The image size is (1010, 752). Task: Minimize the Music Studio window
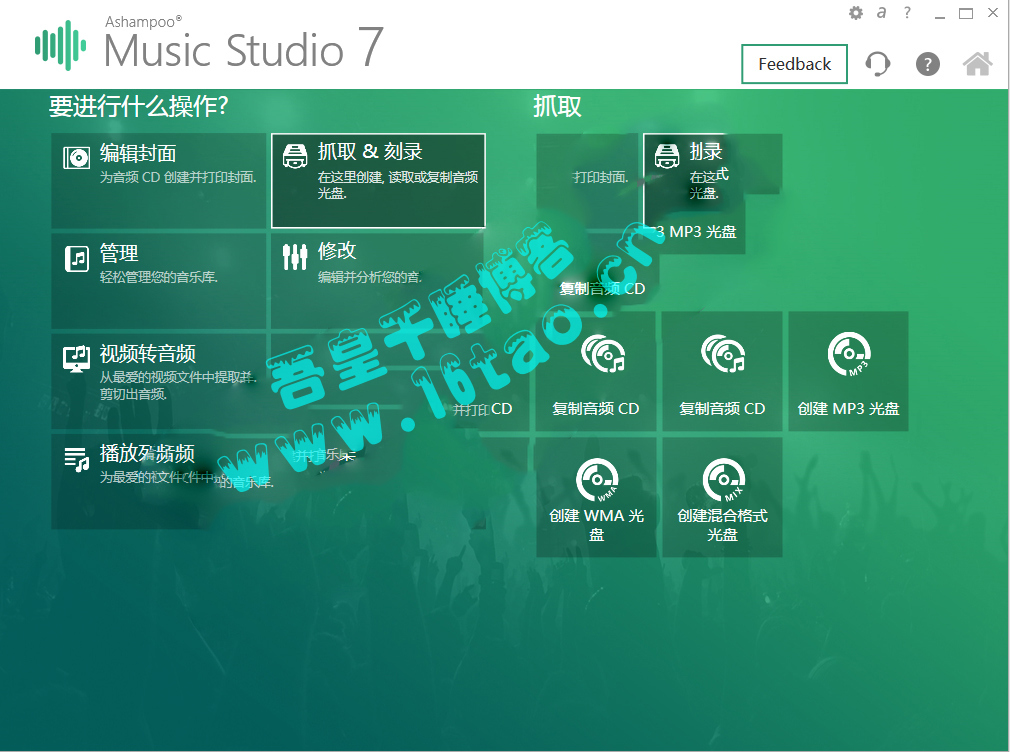[x=939, y=13]
